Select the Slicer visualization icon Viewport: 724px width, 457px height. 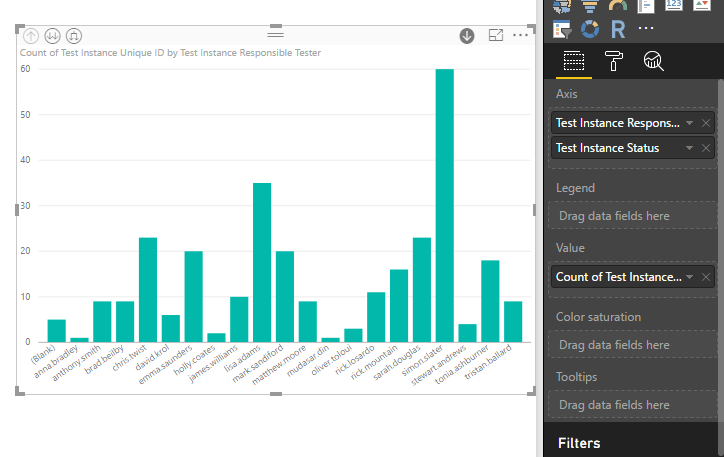pyautogui.click(x=562, y=29)
